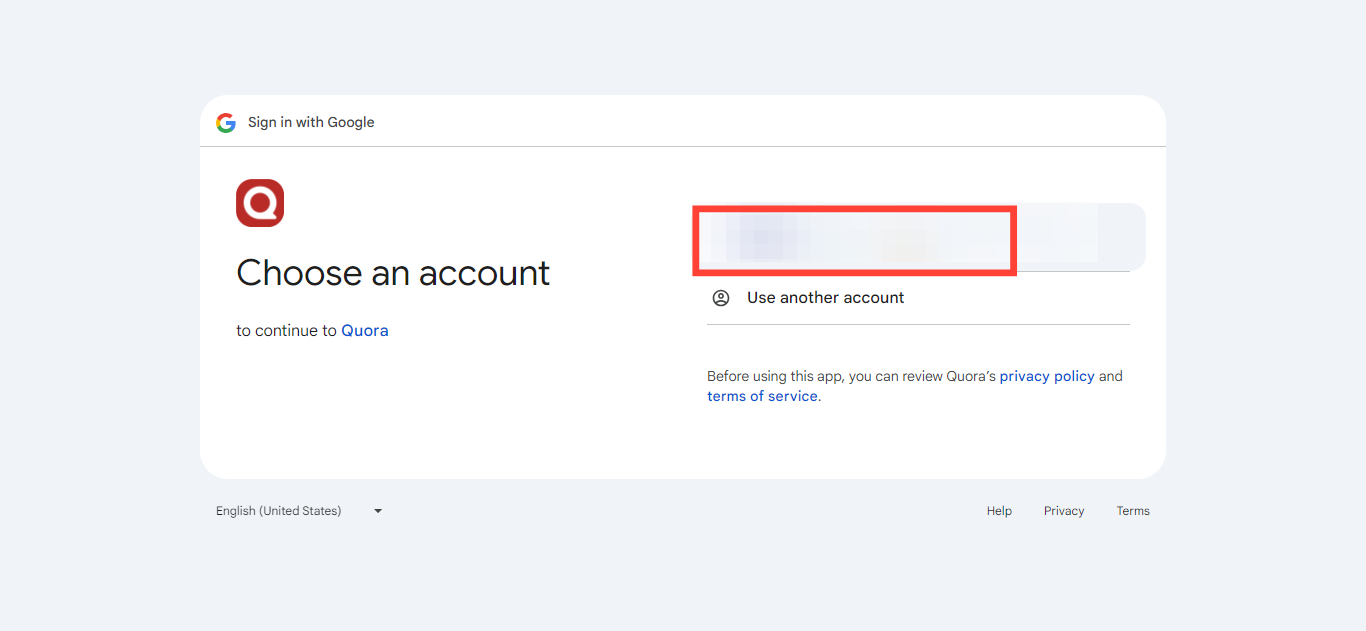Click the "Sign in with Google" header text
Viewport: 1366px width, 631px height.
(311, 122)
